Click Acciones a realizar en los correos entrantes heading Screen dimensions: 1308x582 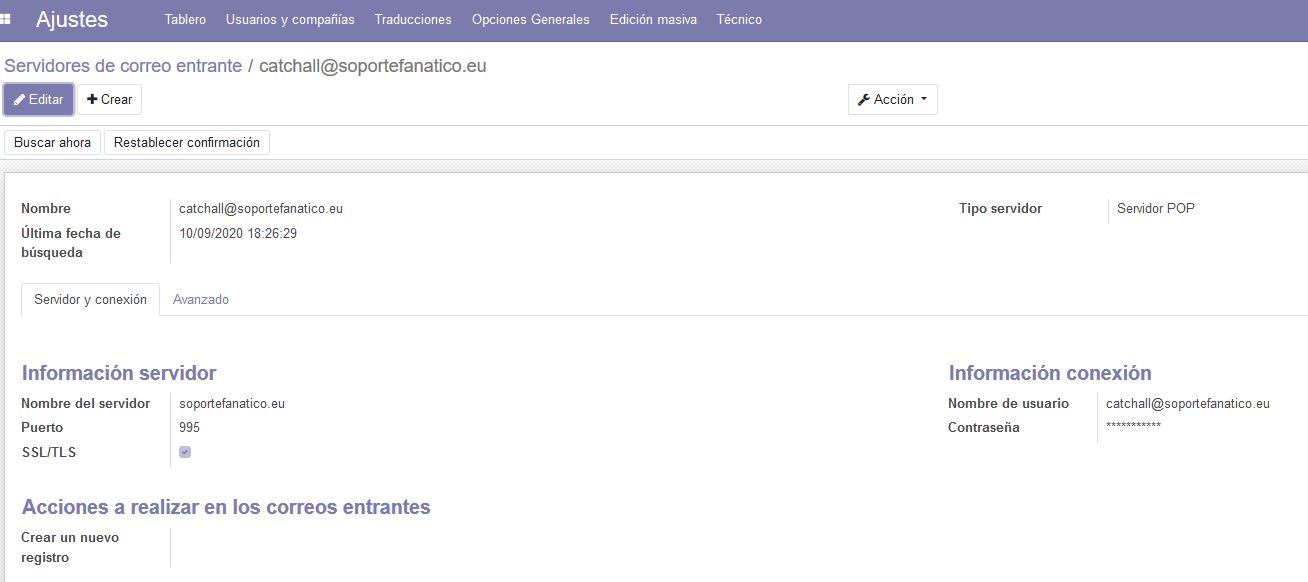(226, 507)
